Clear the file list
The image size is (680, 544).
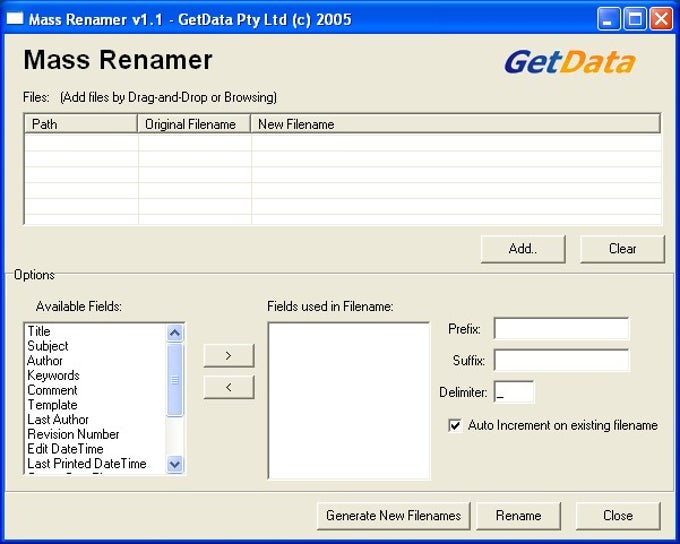pos(622,249)
